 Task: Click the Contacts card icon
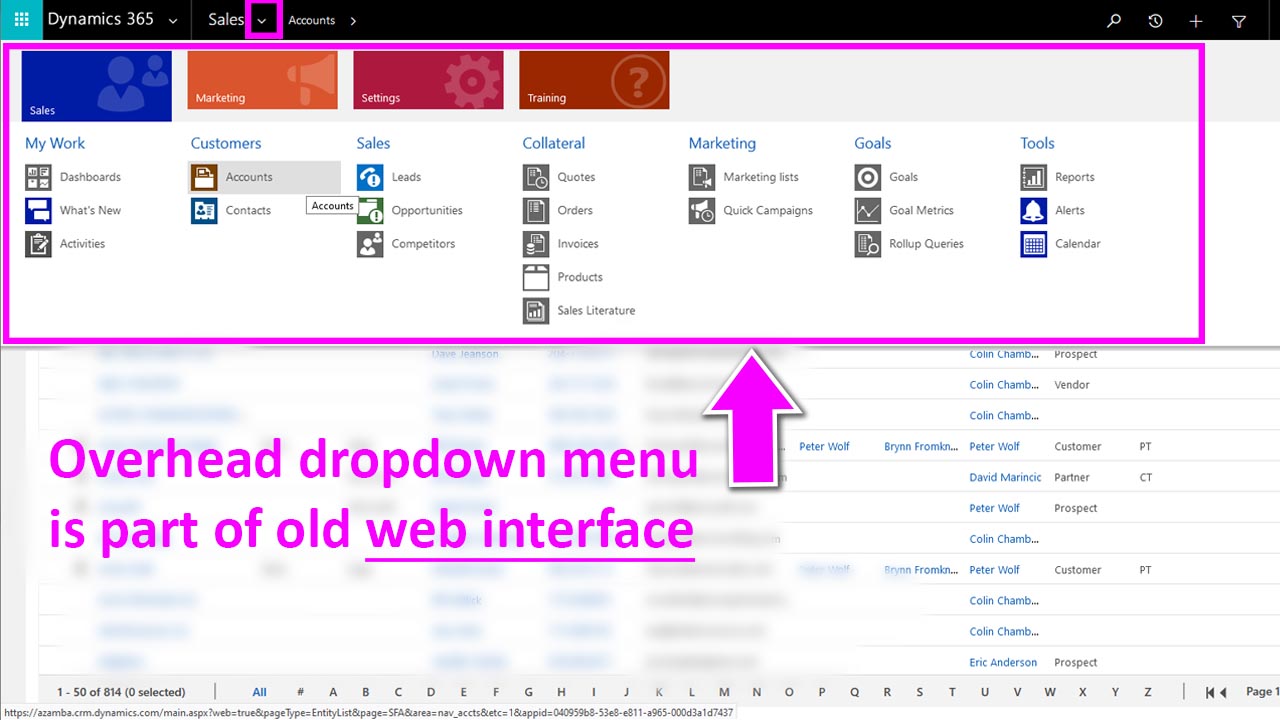[x=204, y=210]
